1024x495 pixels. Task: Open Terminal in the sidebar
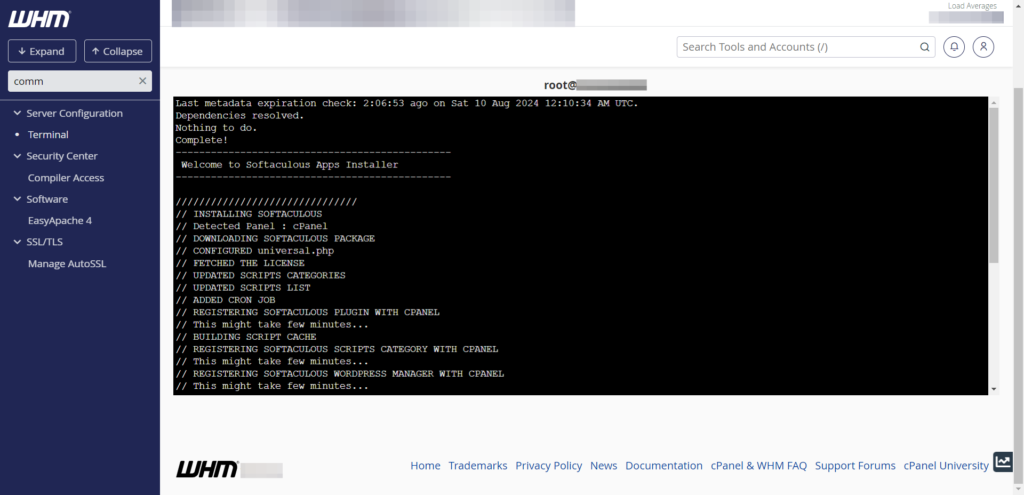tap(48, 135)
